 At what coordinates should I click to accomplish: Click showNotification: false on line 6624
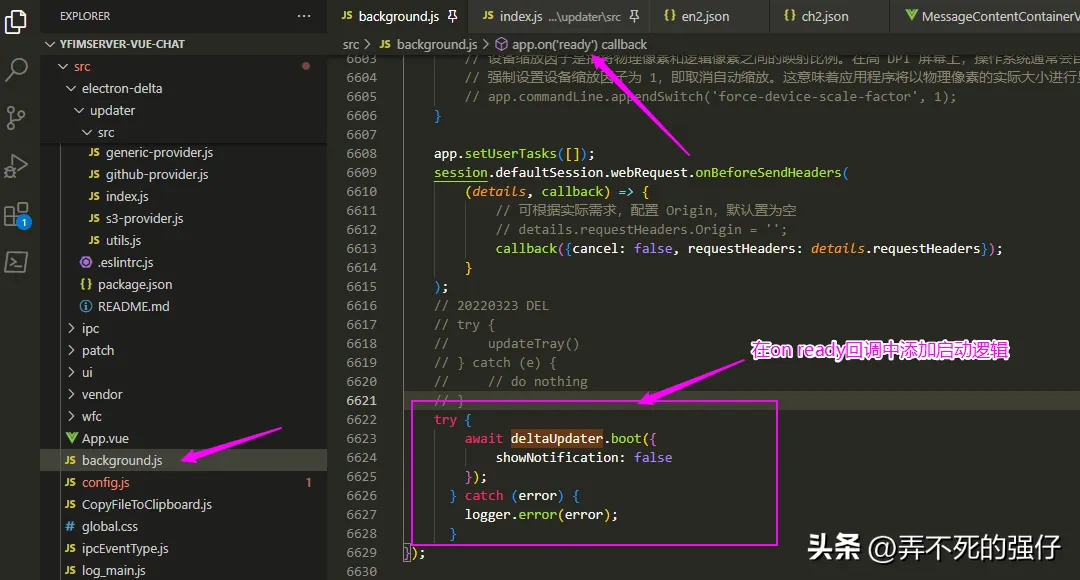click(x=583, y=457)
